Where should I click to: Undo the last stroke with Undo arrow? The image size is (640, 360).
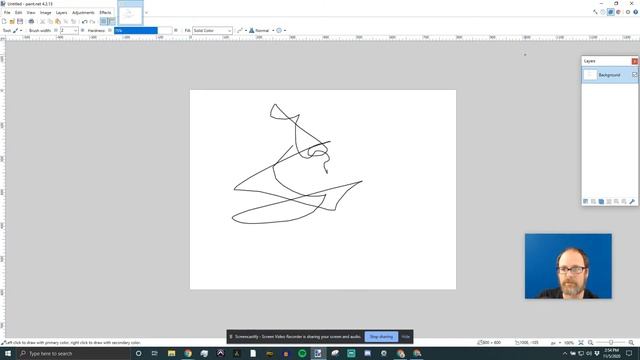[84, 21]
